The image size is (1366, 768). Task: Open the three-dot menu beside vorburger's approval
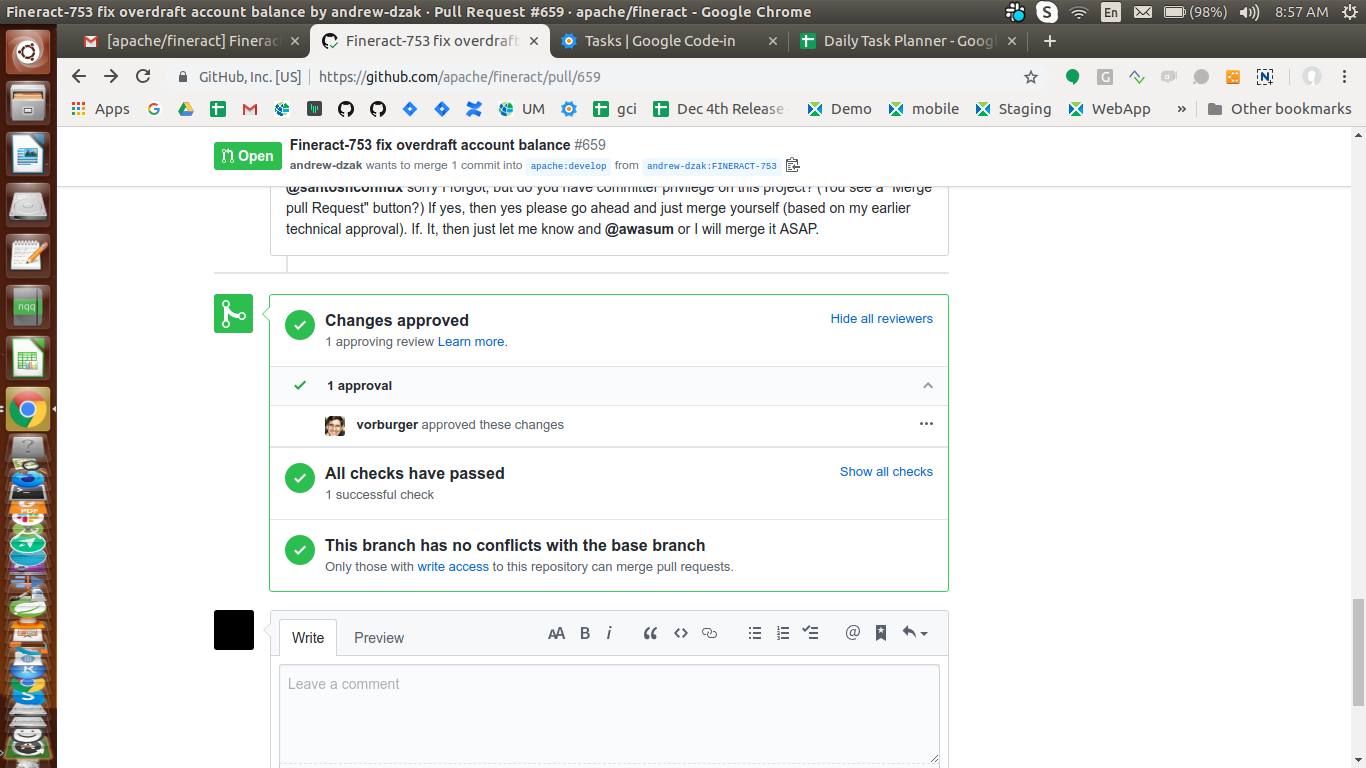pos(926,424)
